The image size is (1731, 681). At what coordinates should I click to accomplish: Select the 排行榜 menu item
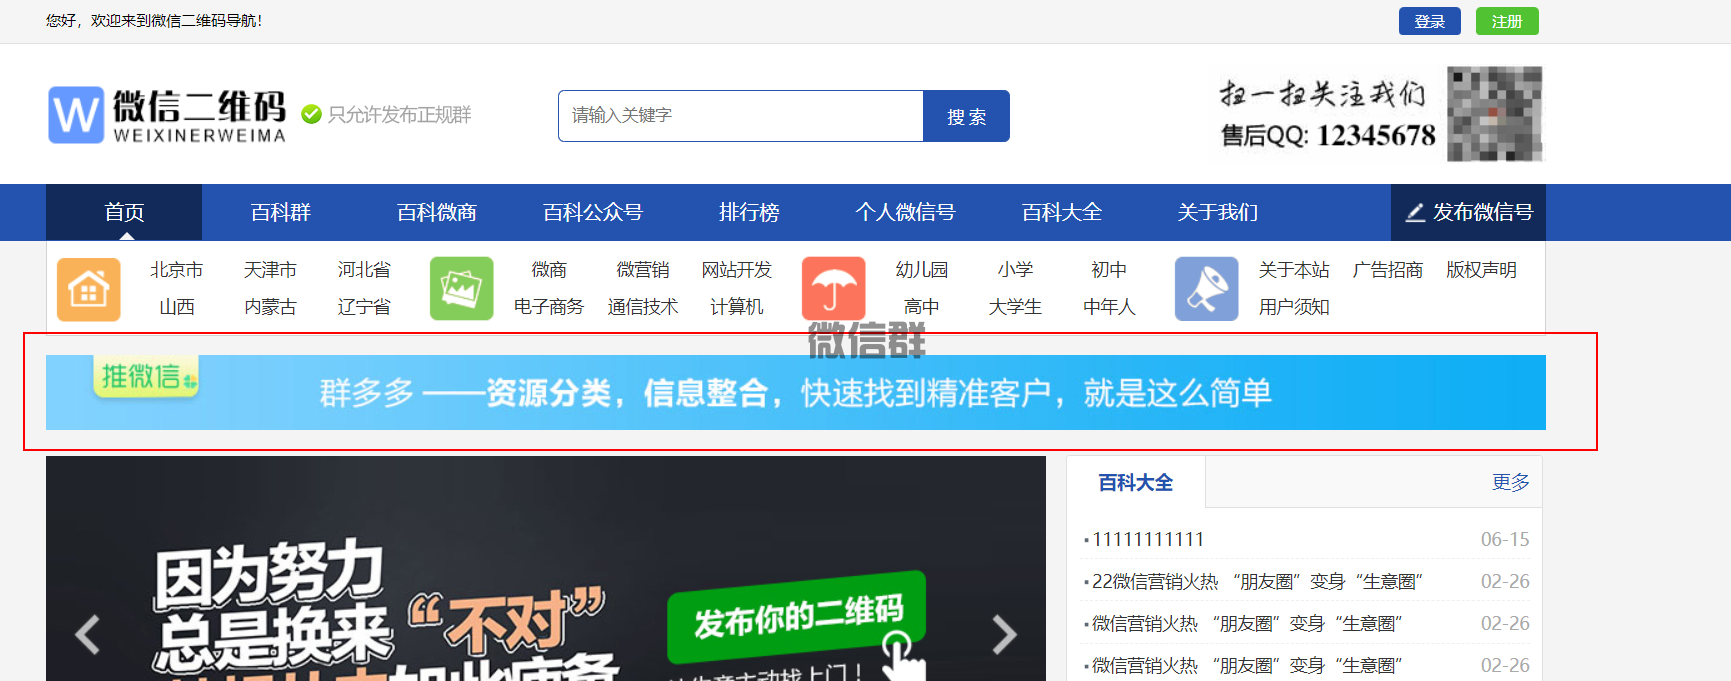click(x=748, y=212)
